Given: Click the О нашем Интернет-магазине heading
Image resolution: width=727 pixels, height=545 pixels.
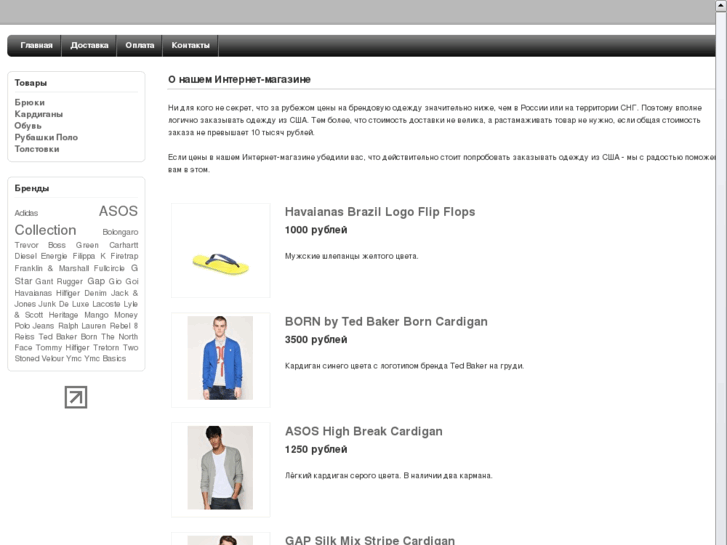Looking at the screenshot, I should (239, 80).
